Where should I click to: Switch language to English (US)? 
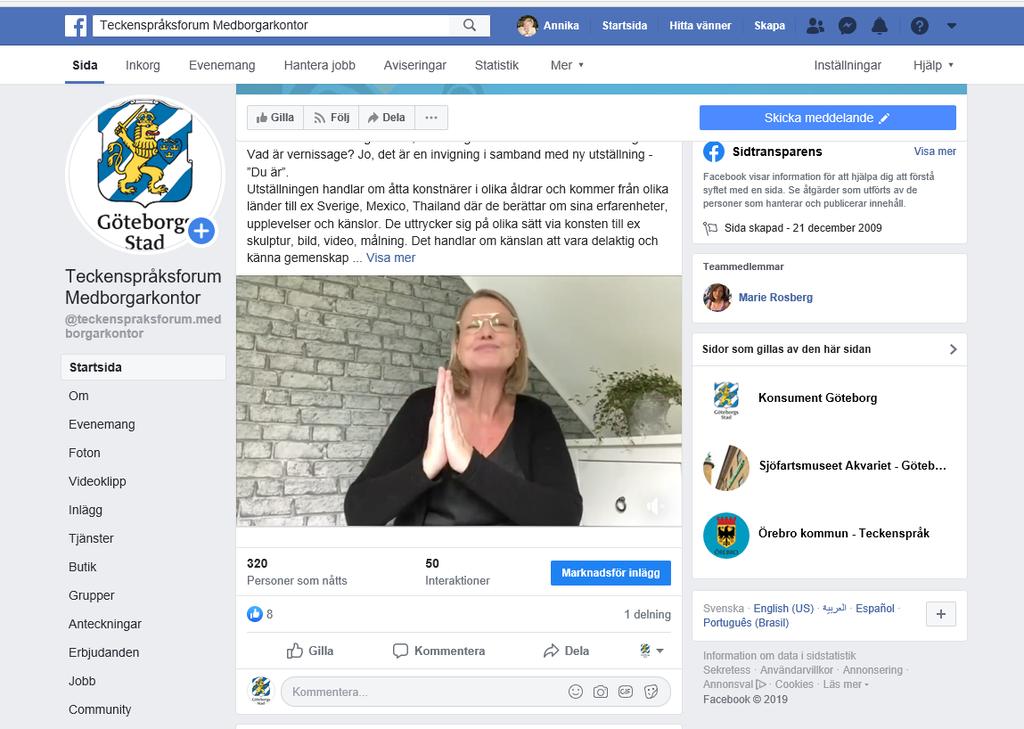point(784,609)
